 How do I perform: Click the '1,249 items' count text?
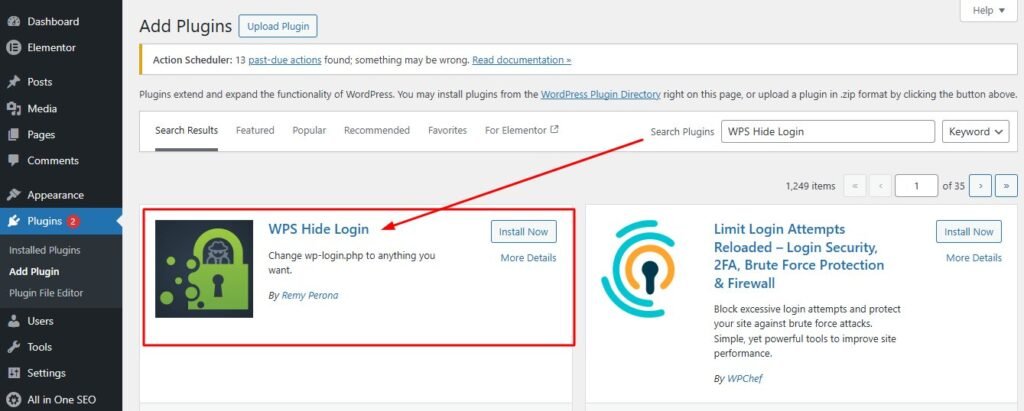click(810, 186)
